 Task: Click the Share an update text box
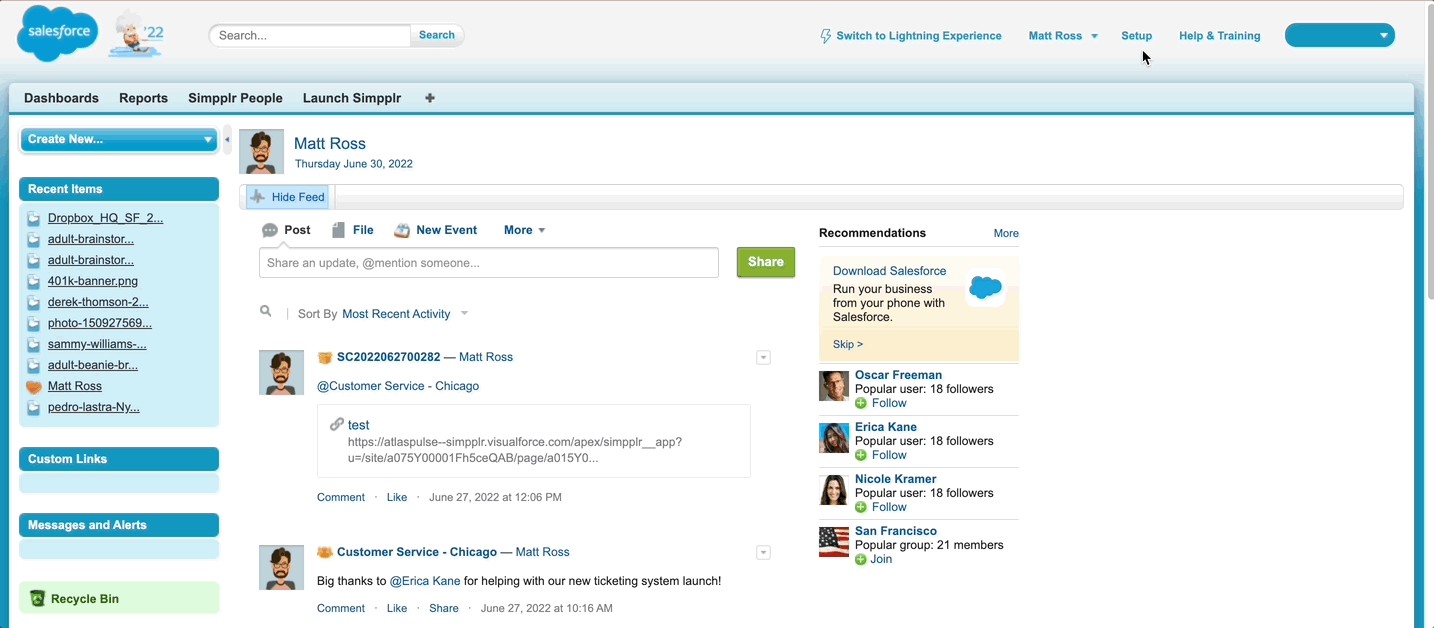coord(489,263)
